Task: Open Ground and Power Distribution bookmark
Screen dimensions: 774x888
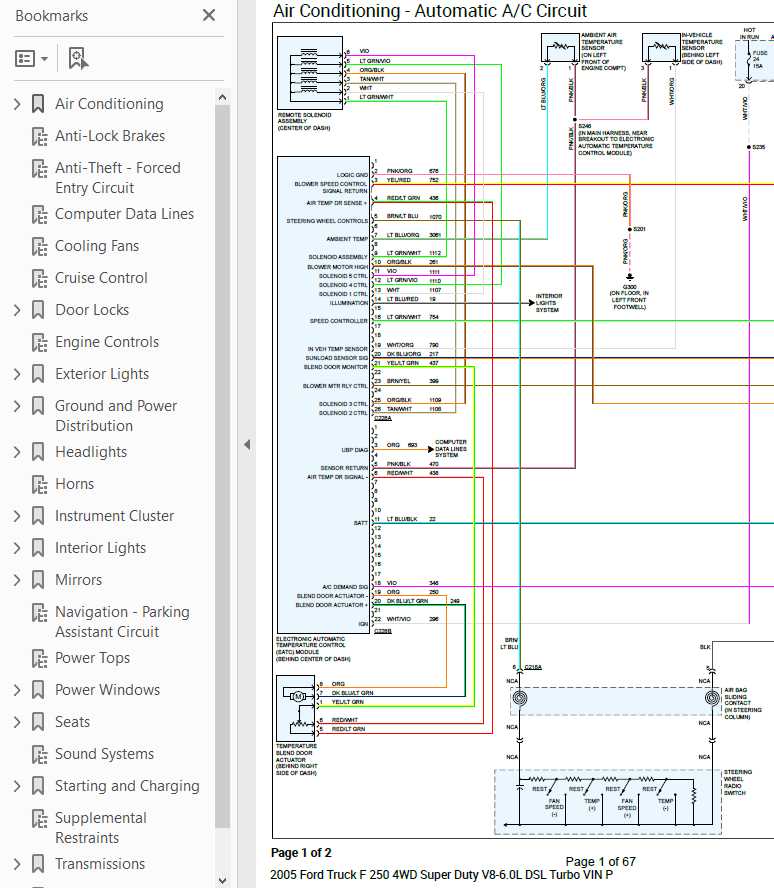Action: point(116,416)
